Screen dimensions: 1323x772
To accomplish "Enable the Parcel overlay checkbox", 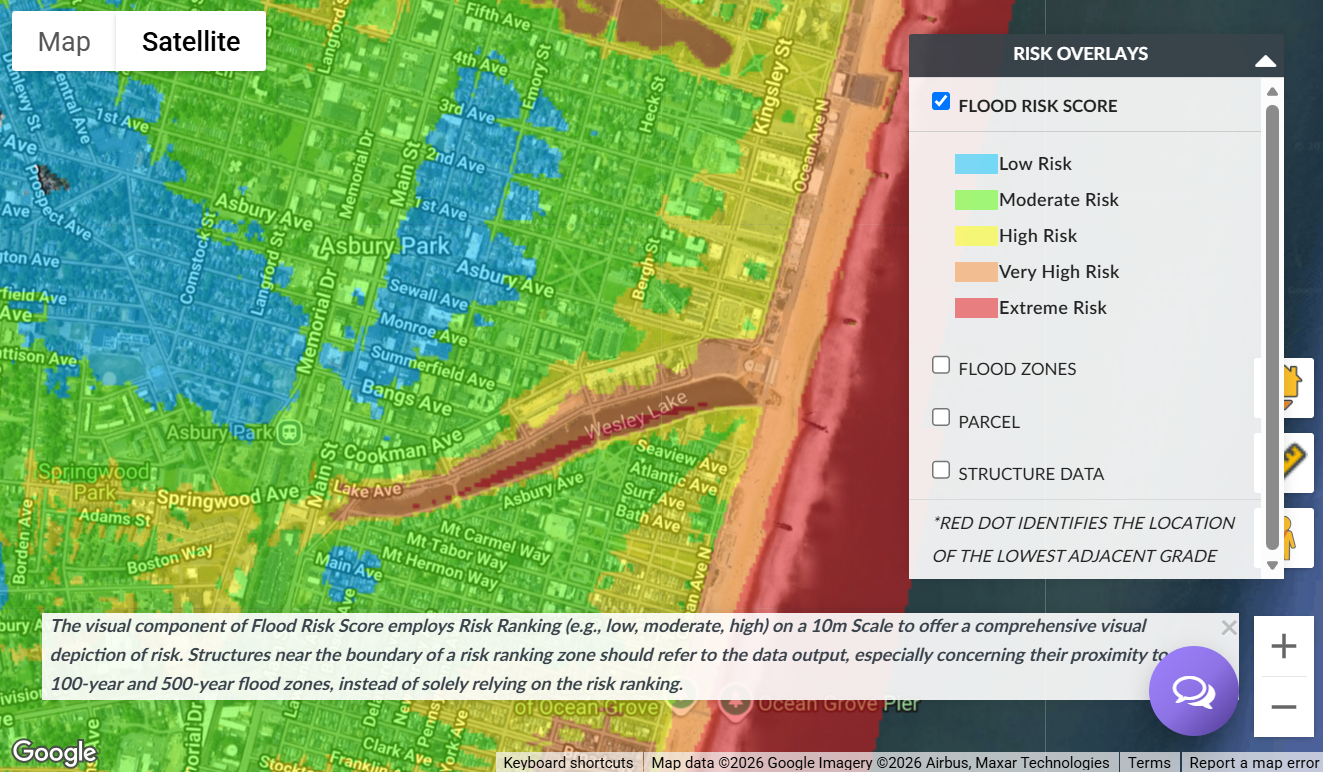I will pyautogui.click(x=940, y=417).
